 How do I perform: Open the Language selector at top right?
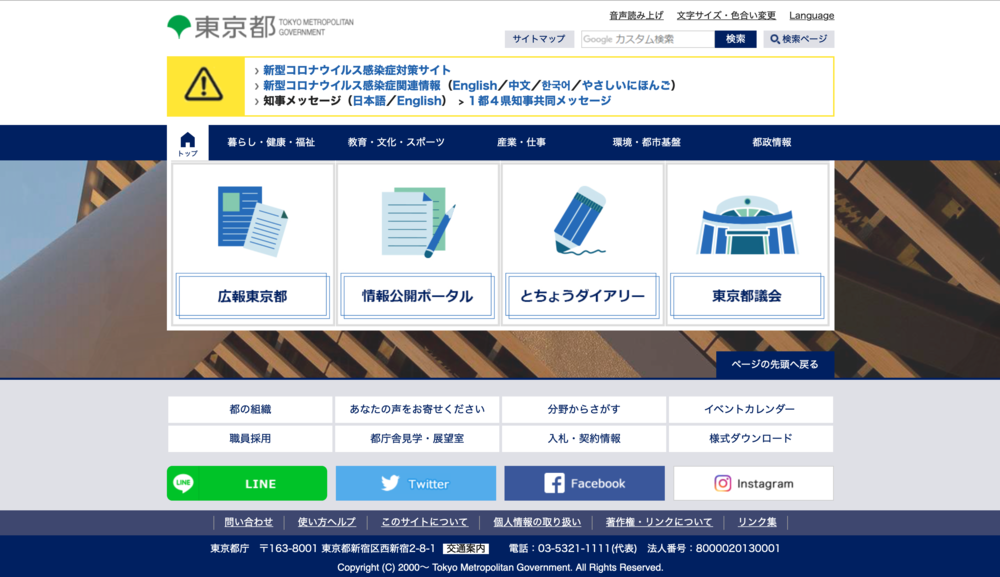pyautogui.click(x=811, y=16)
